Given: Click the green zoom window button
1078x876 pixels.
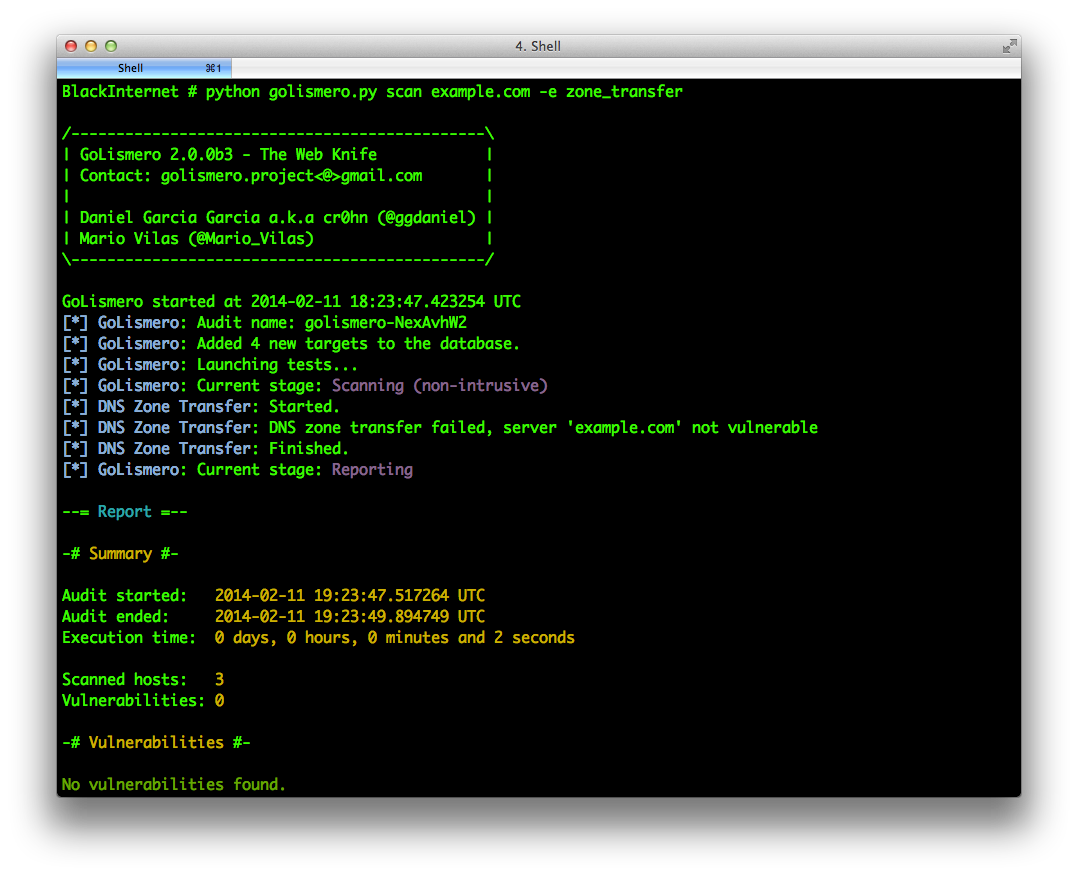Looking at the screenshot, I should tap(111, 46).
